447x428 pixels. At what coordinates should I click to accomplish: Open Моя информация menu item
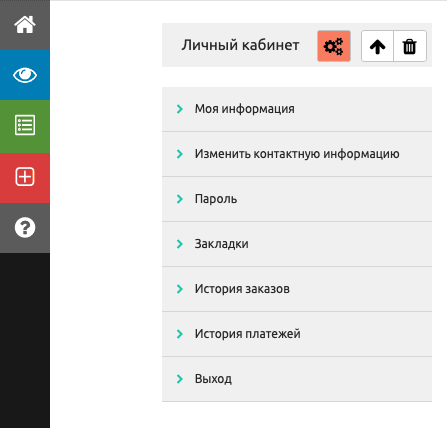[x=245, y=109]
